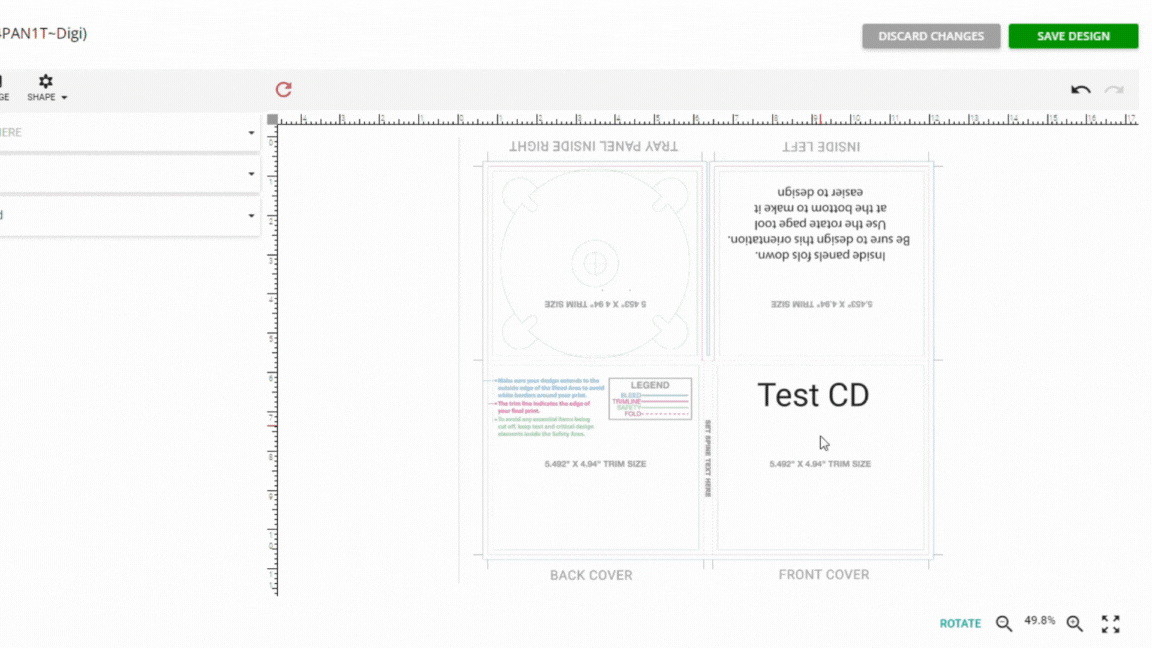Expand the first dropdown in left panel
This screenshot has height=648, width=1152.
pos(251,133)
